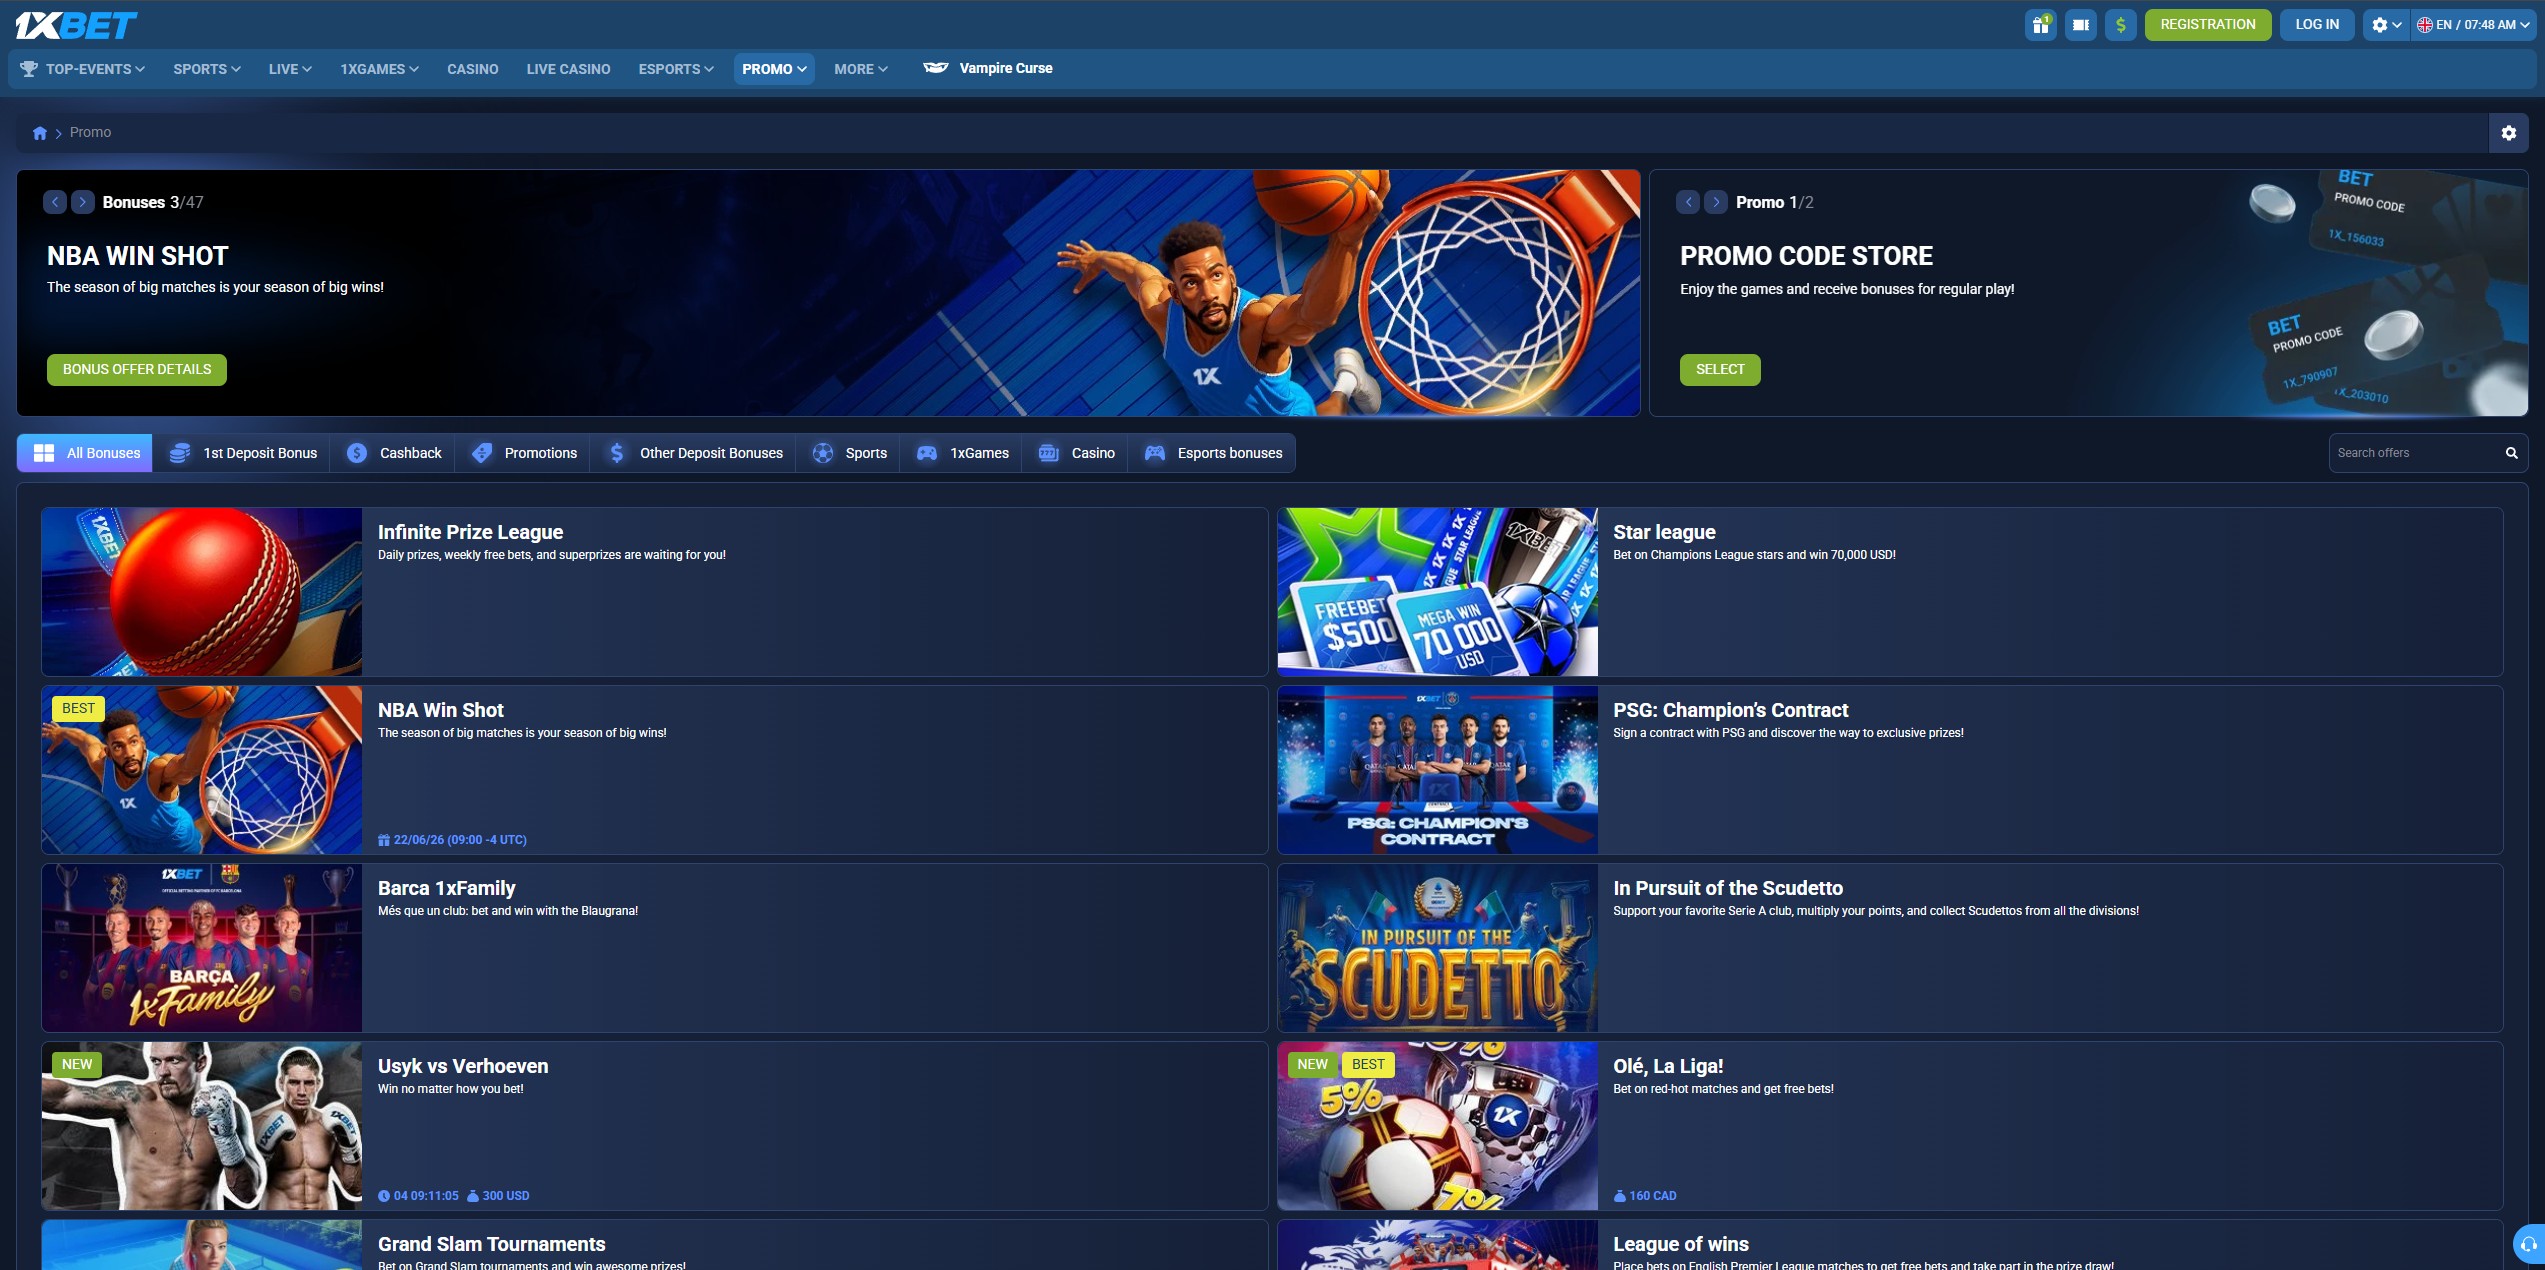Viewport: 2545px width, 1270px height.
Task: Open Vampire Curse game link
Action: (x=1006, y=68)
